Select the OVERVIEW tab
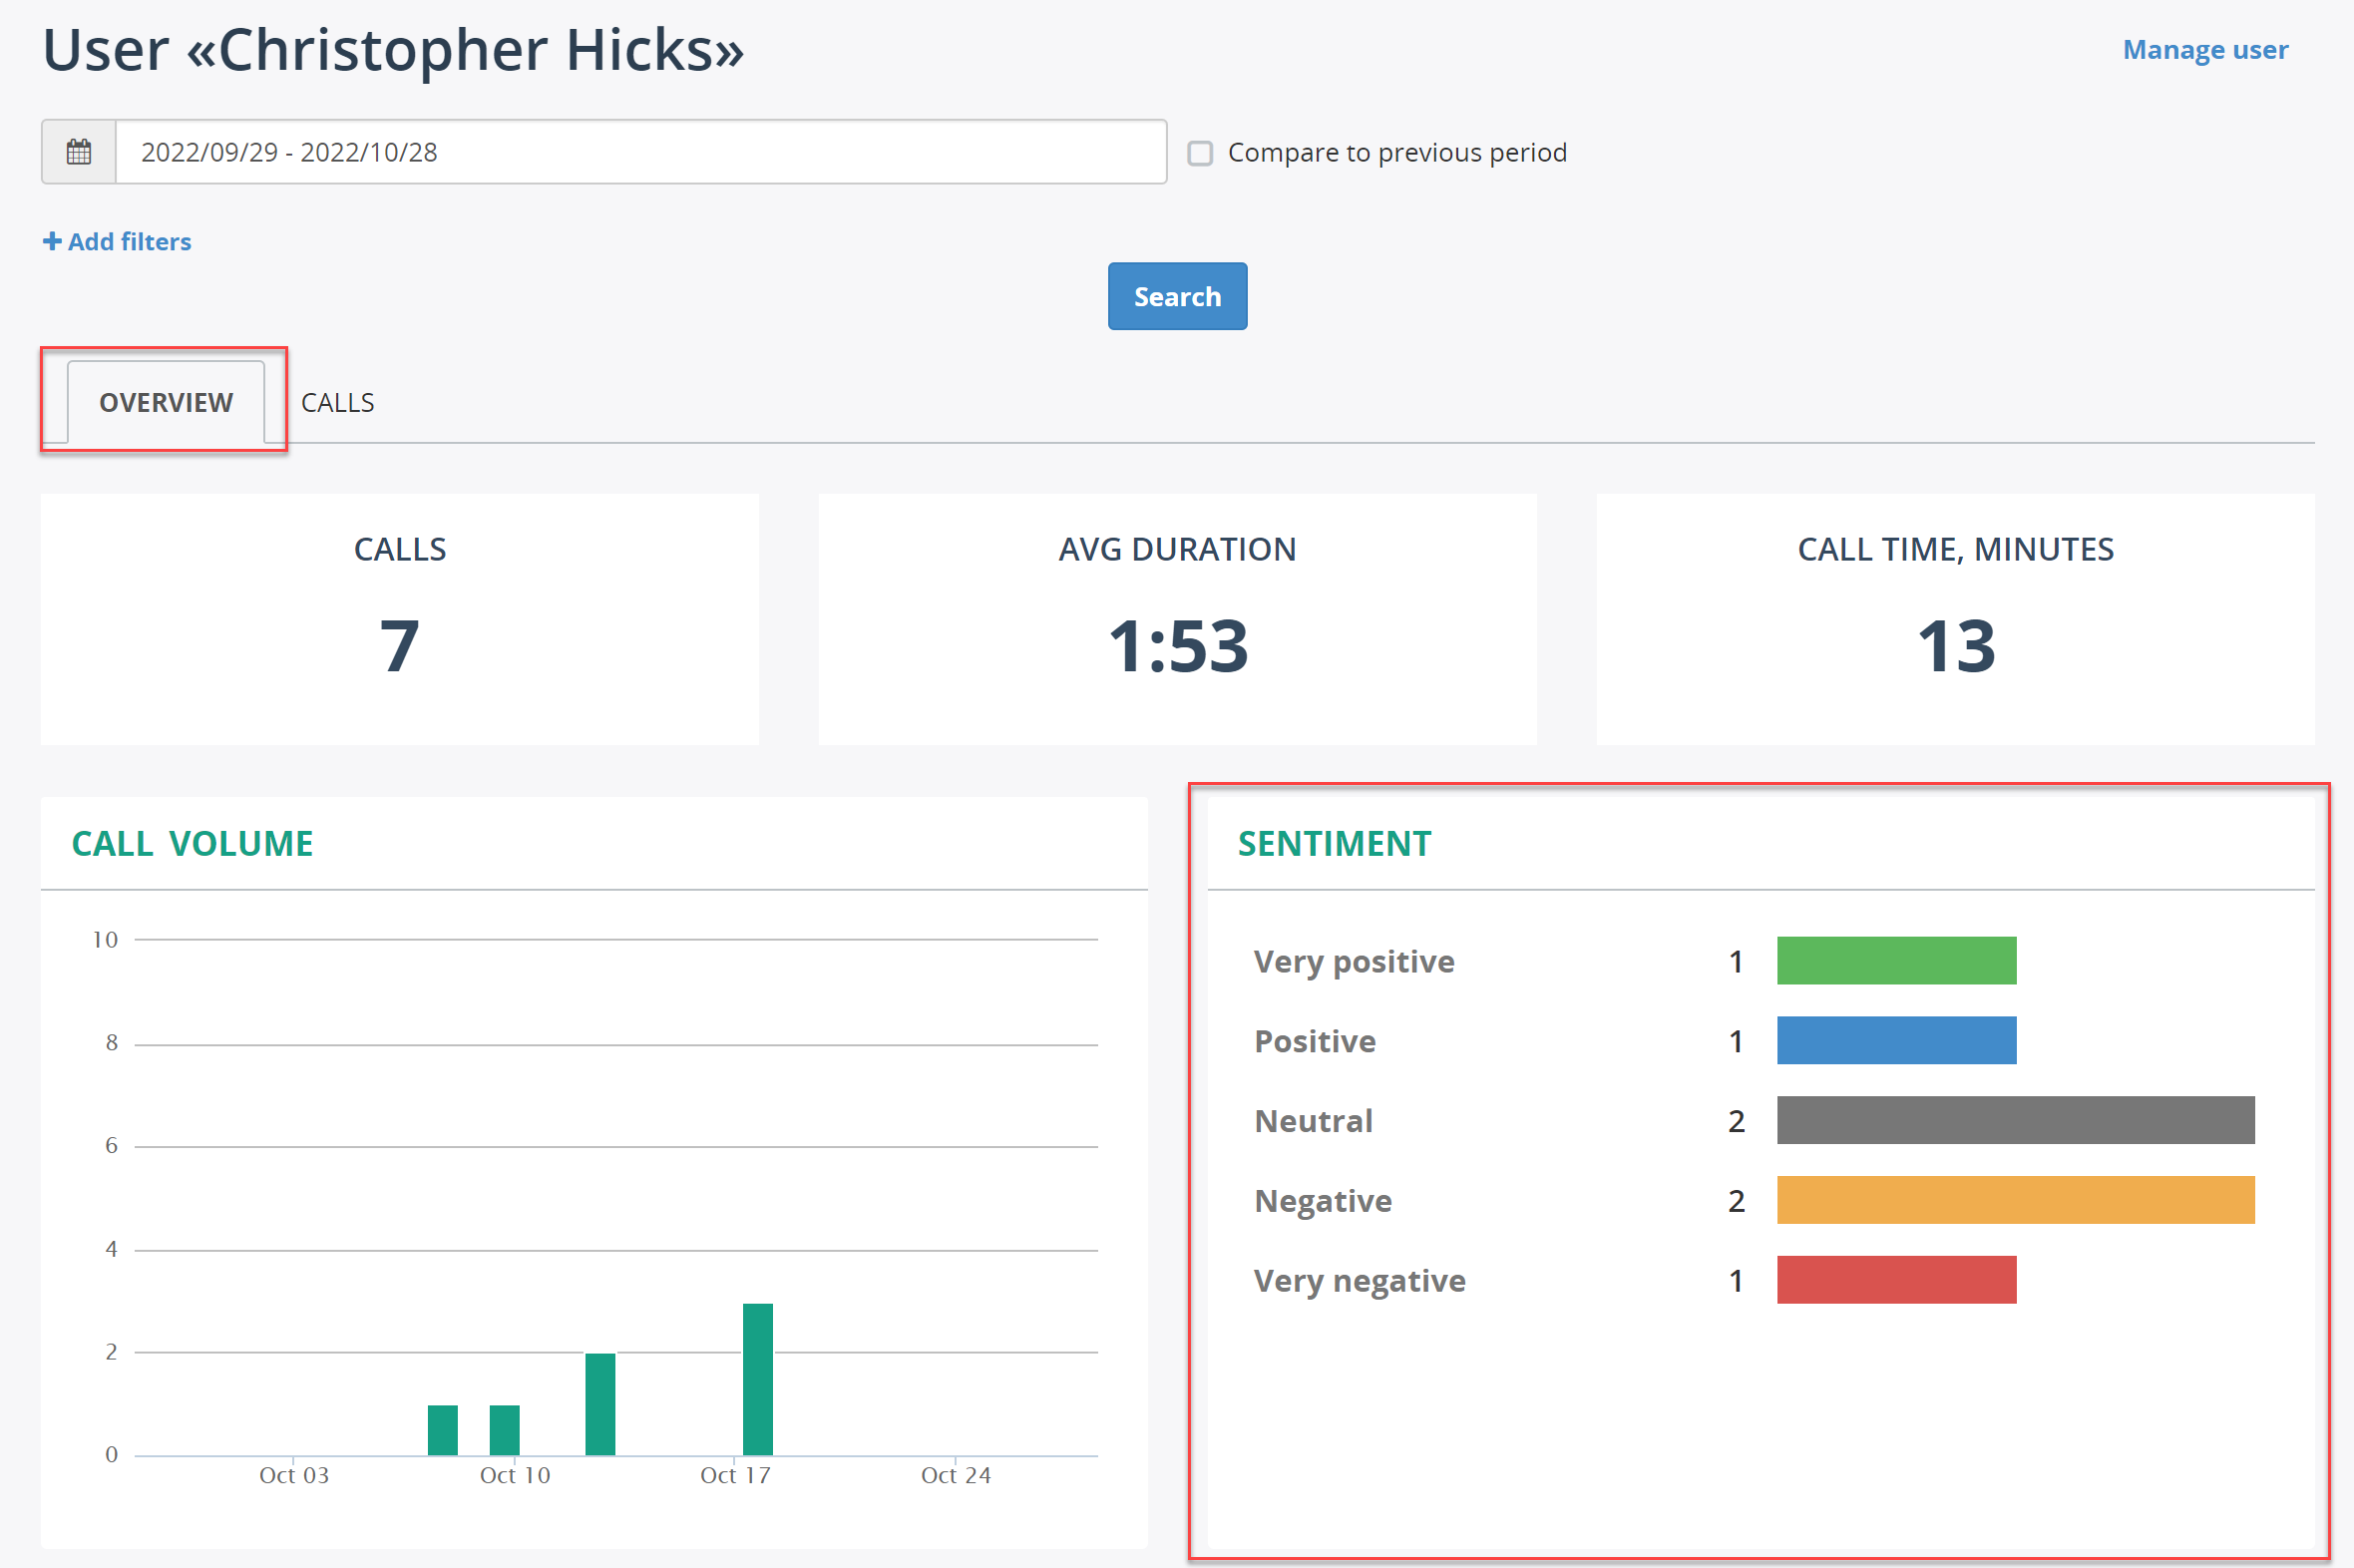This screenshot has height=1568, width=2354. [165, 401]
